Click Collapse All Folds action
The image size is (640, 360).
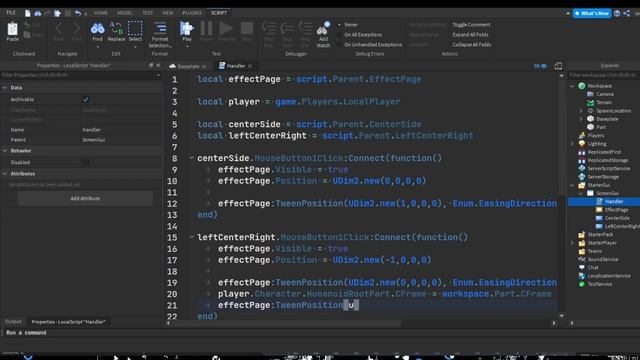[471, 44]
